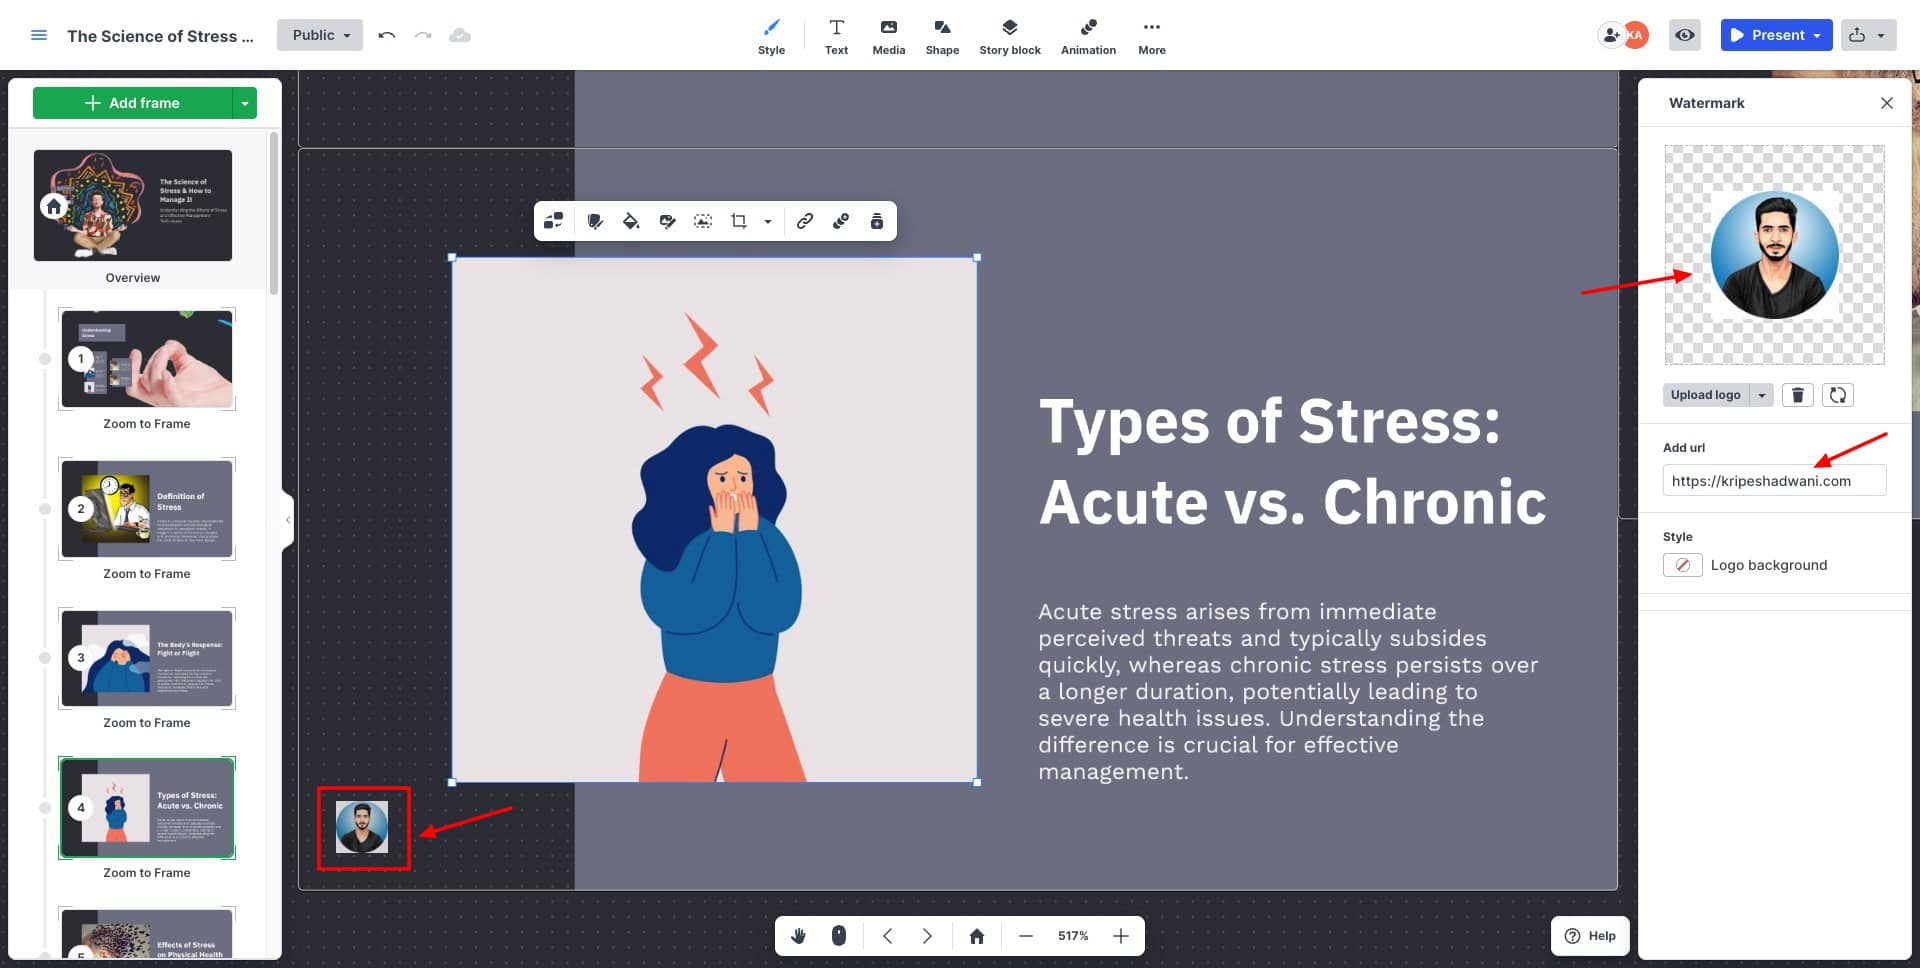The image size is (1920, 968).
Task: Click the Present button
Action: [1768, 35]
